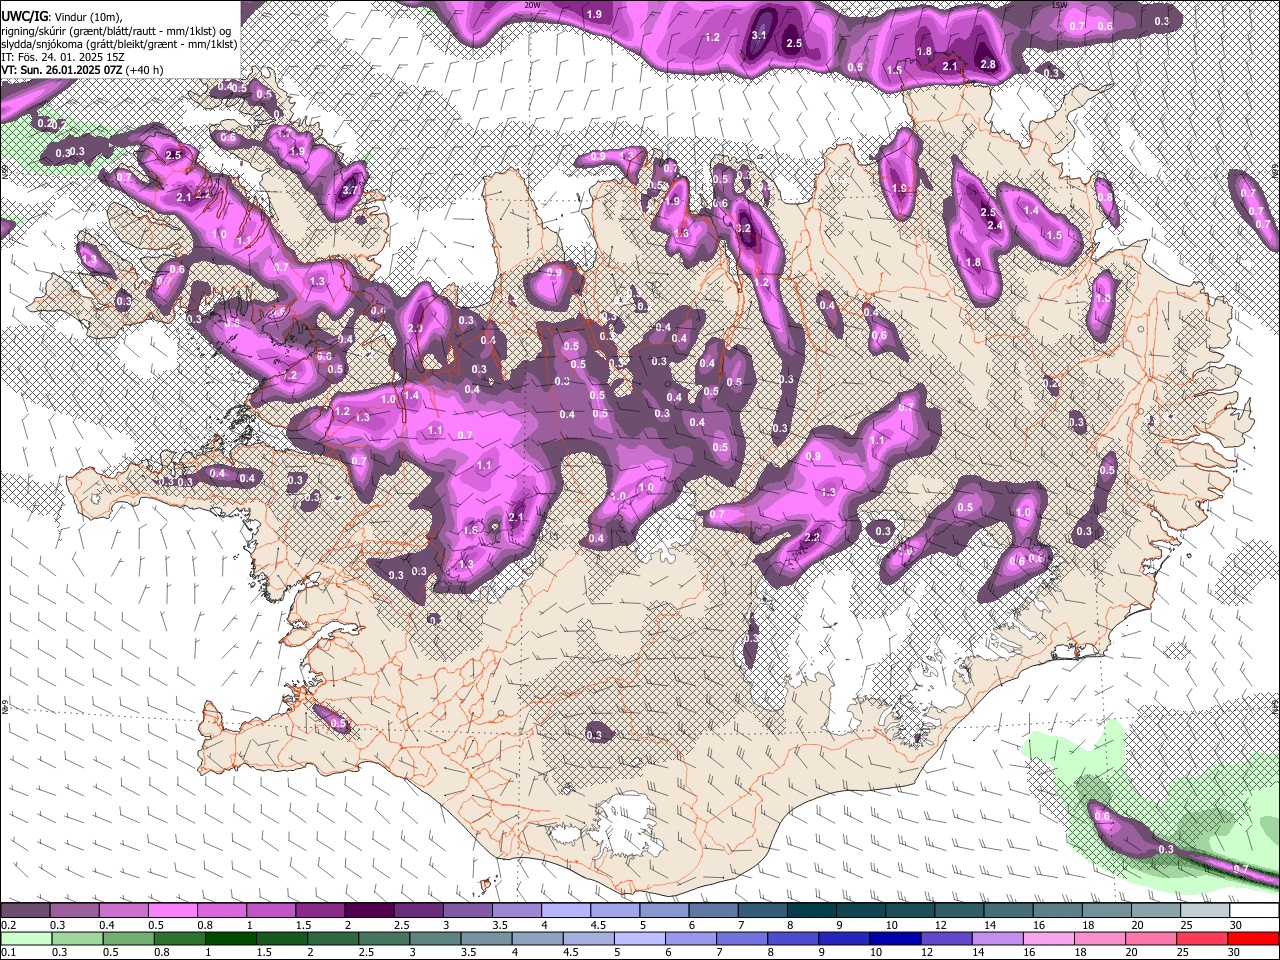Click the grey-green 3–3.5 rain legend swatch
The width and height of the screenshot is (1280, 960).
[434, 938]
